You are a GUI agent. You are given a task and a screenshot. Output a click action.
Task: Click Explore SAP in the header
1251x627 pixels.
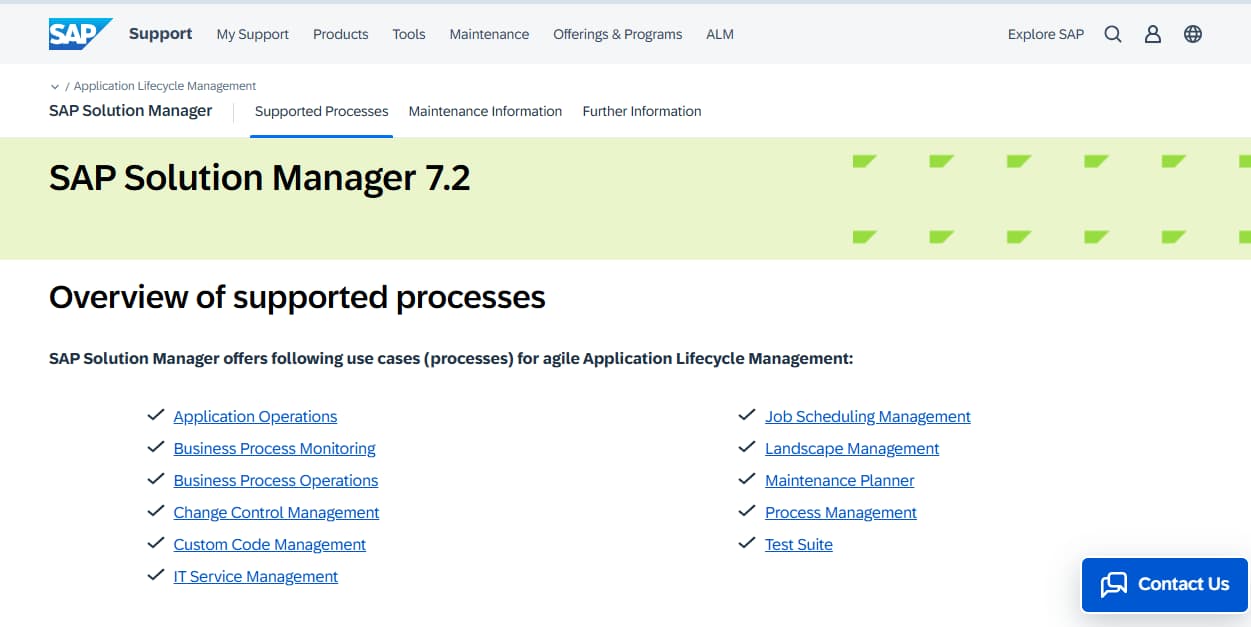(1045, 34)
